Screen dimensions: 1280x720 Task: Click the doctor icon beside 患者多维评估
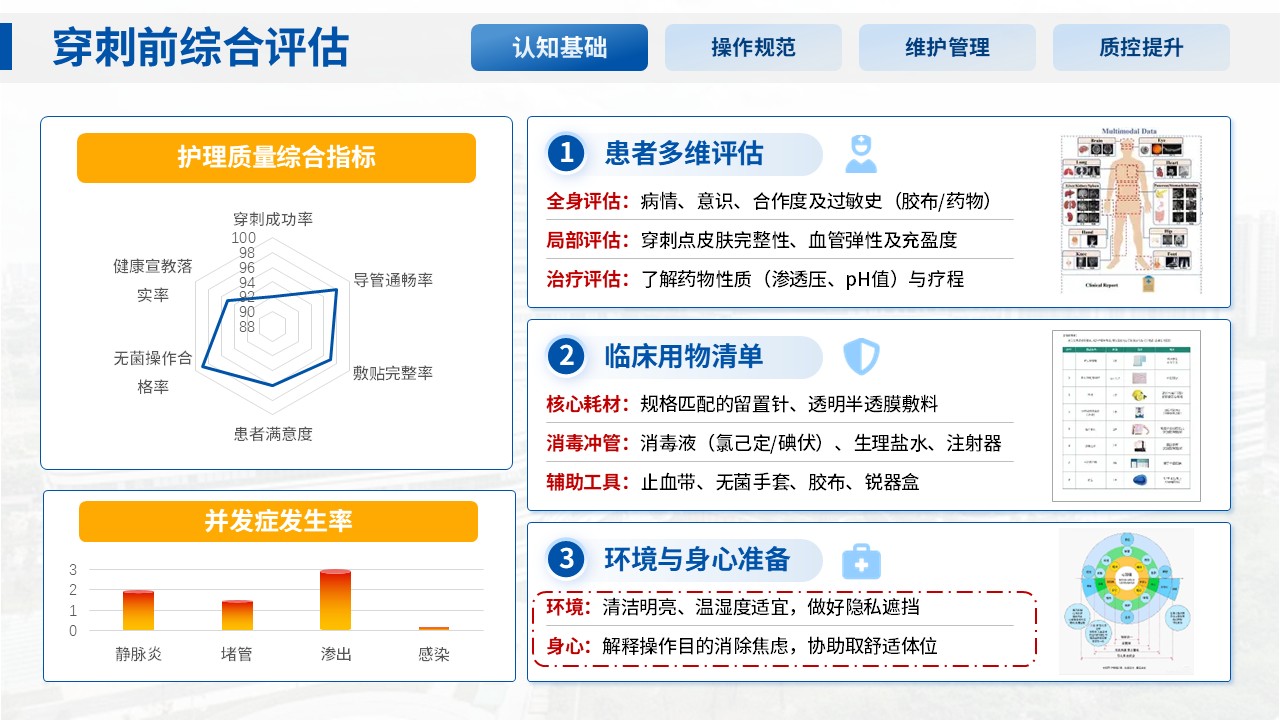click(x=860, y=154)
